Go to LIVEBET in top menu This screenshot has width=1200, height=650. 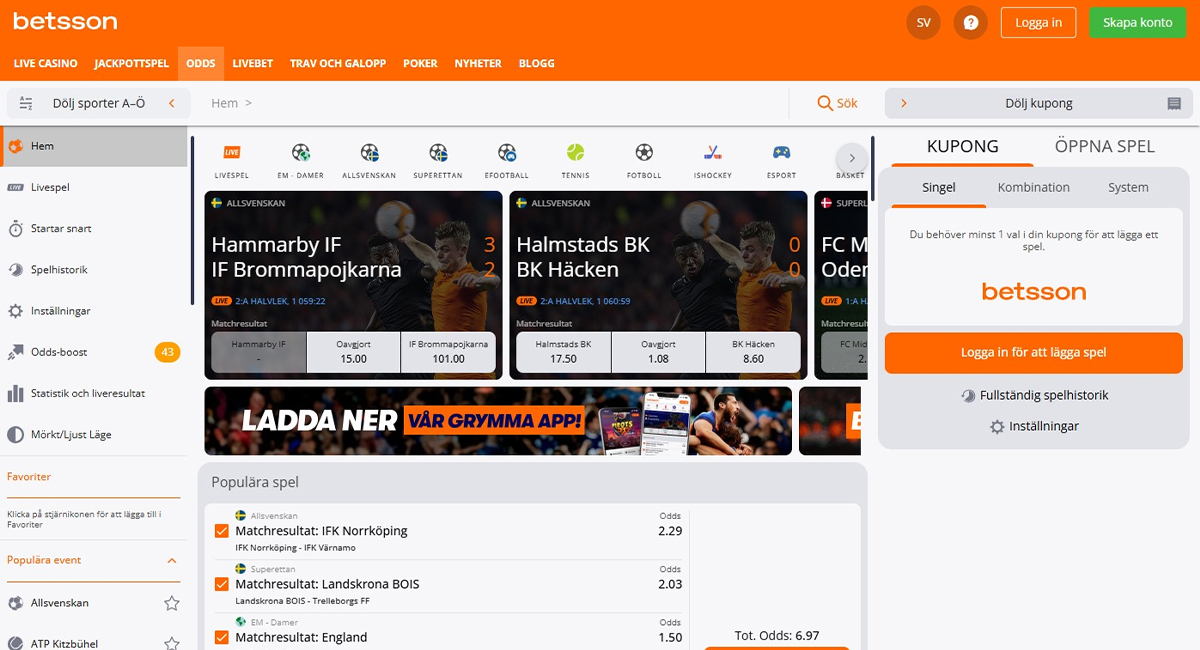[253, 63]
